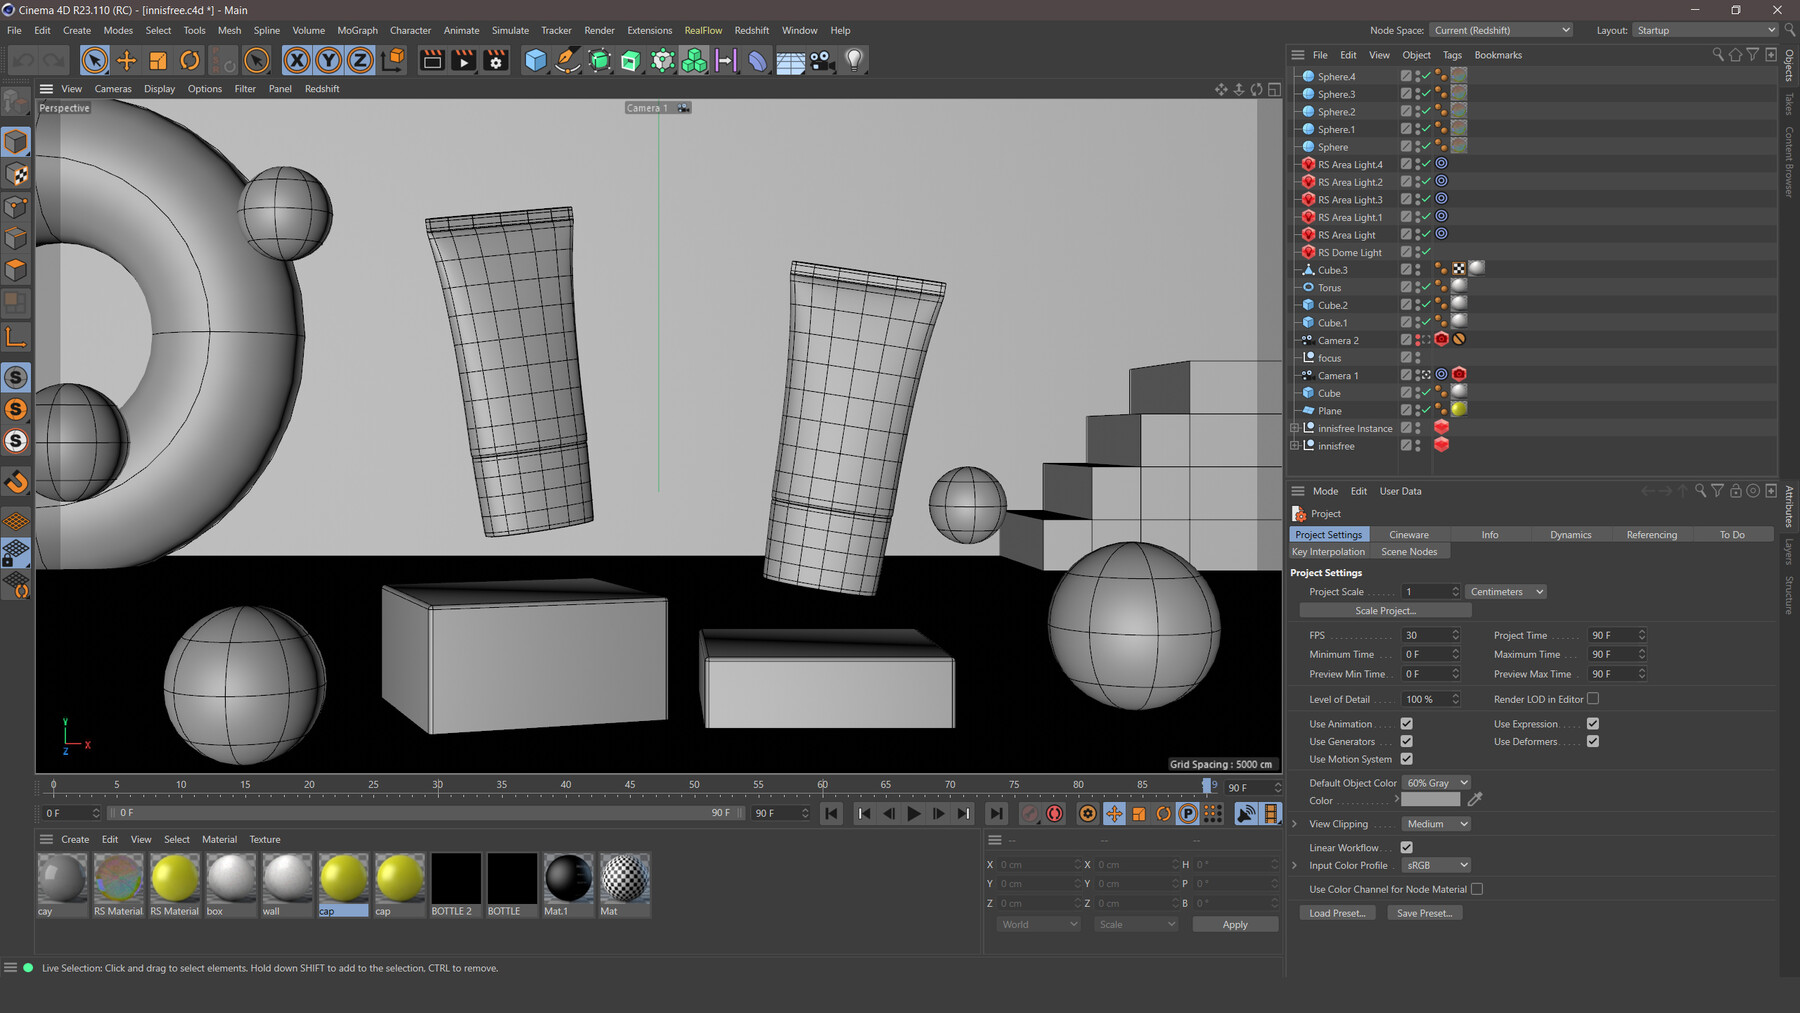Change Project Scale units from Centimeters dropdown
Image resolution: width=1800 pixels, height=1013 pixels.
(1505, 591)
